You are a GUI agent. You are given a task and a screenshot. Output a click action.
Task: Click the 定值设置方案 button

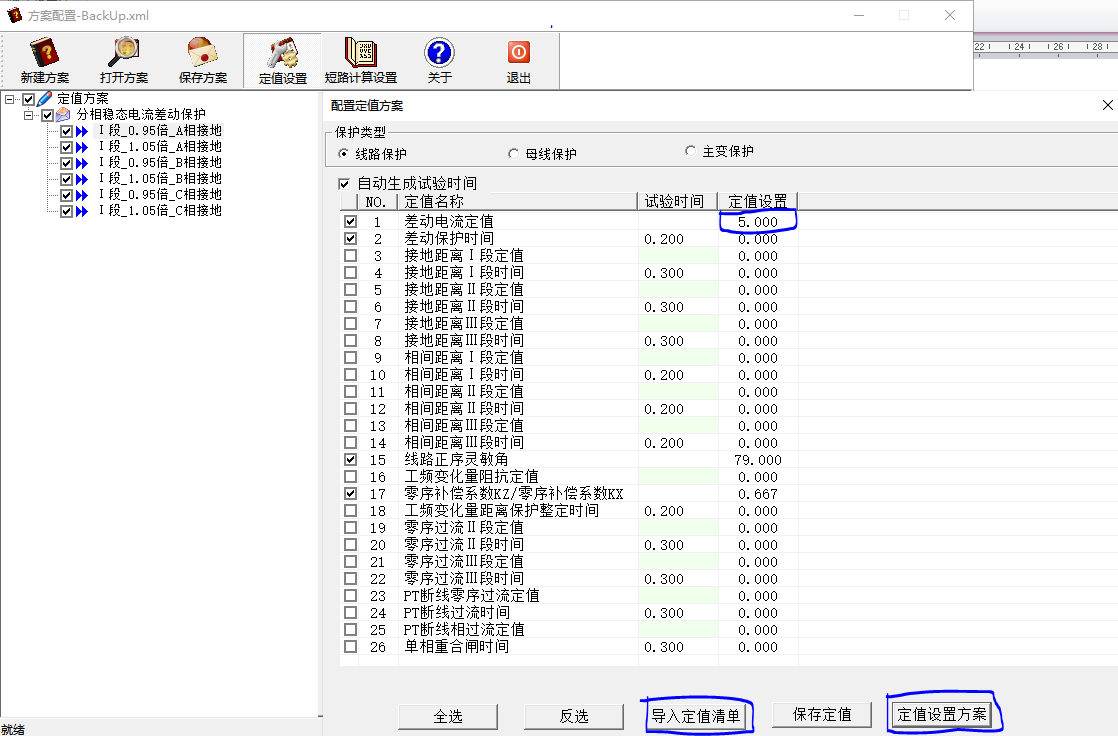(x=941, y=714)
